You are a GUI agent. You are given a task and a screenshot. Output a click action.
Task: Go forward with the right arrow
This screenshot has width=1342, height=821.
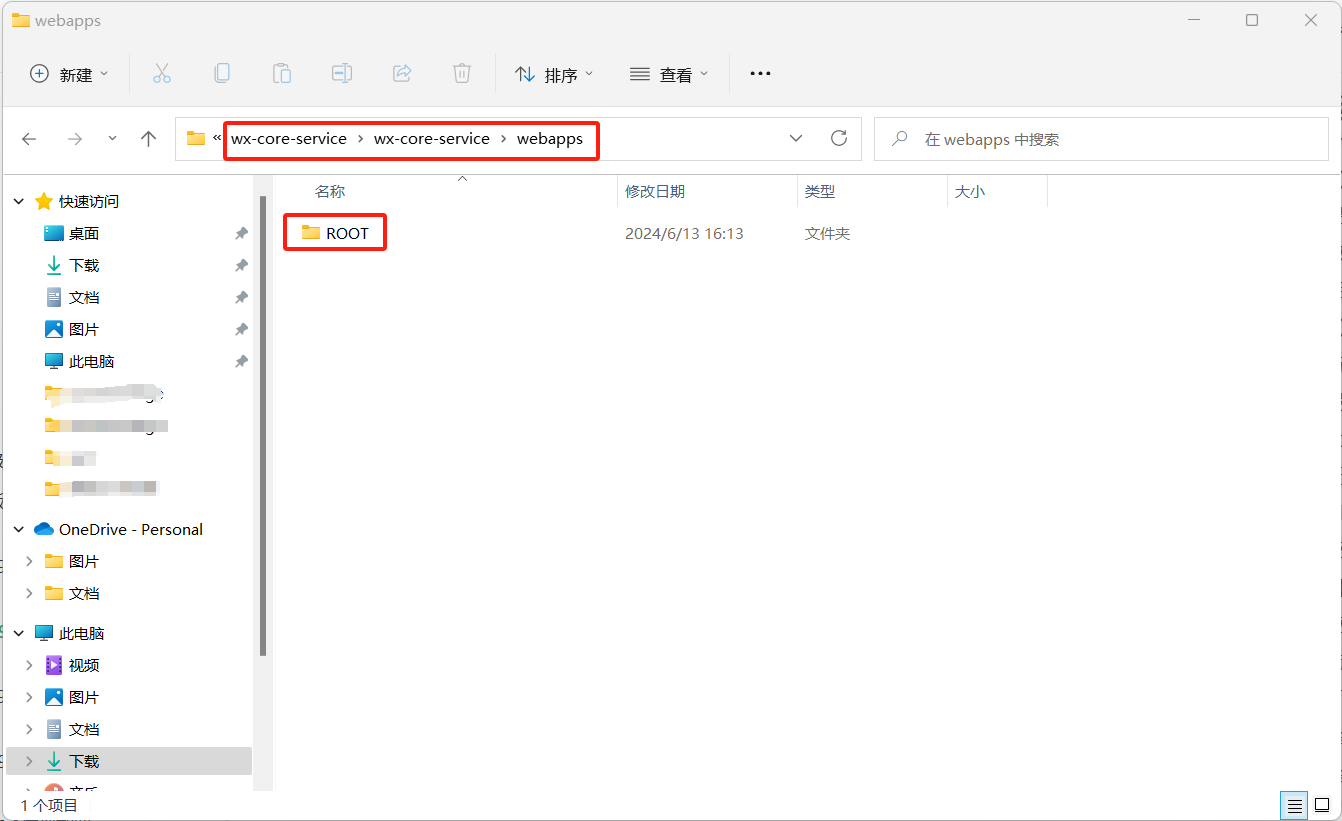tap(74, 139)
